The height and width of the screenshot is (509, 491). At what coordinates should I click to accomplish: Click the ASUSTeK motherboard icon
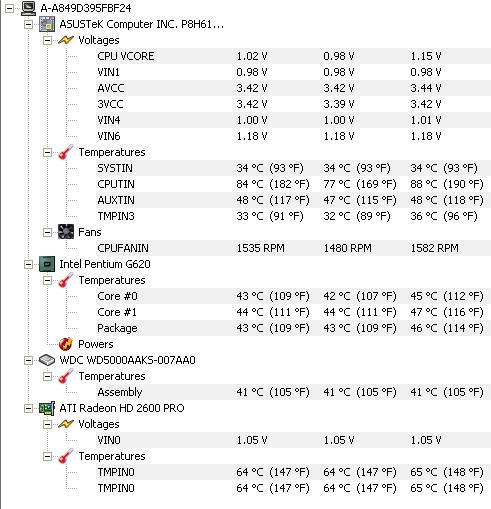[x=47, y=24]
